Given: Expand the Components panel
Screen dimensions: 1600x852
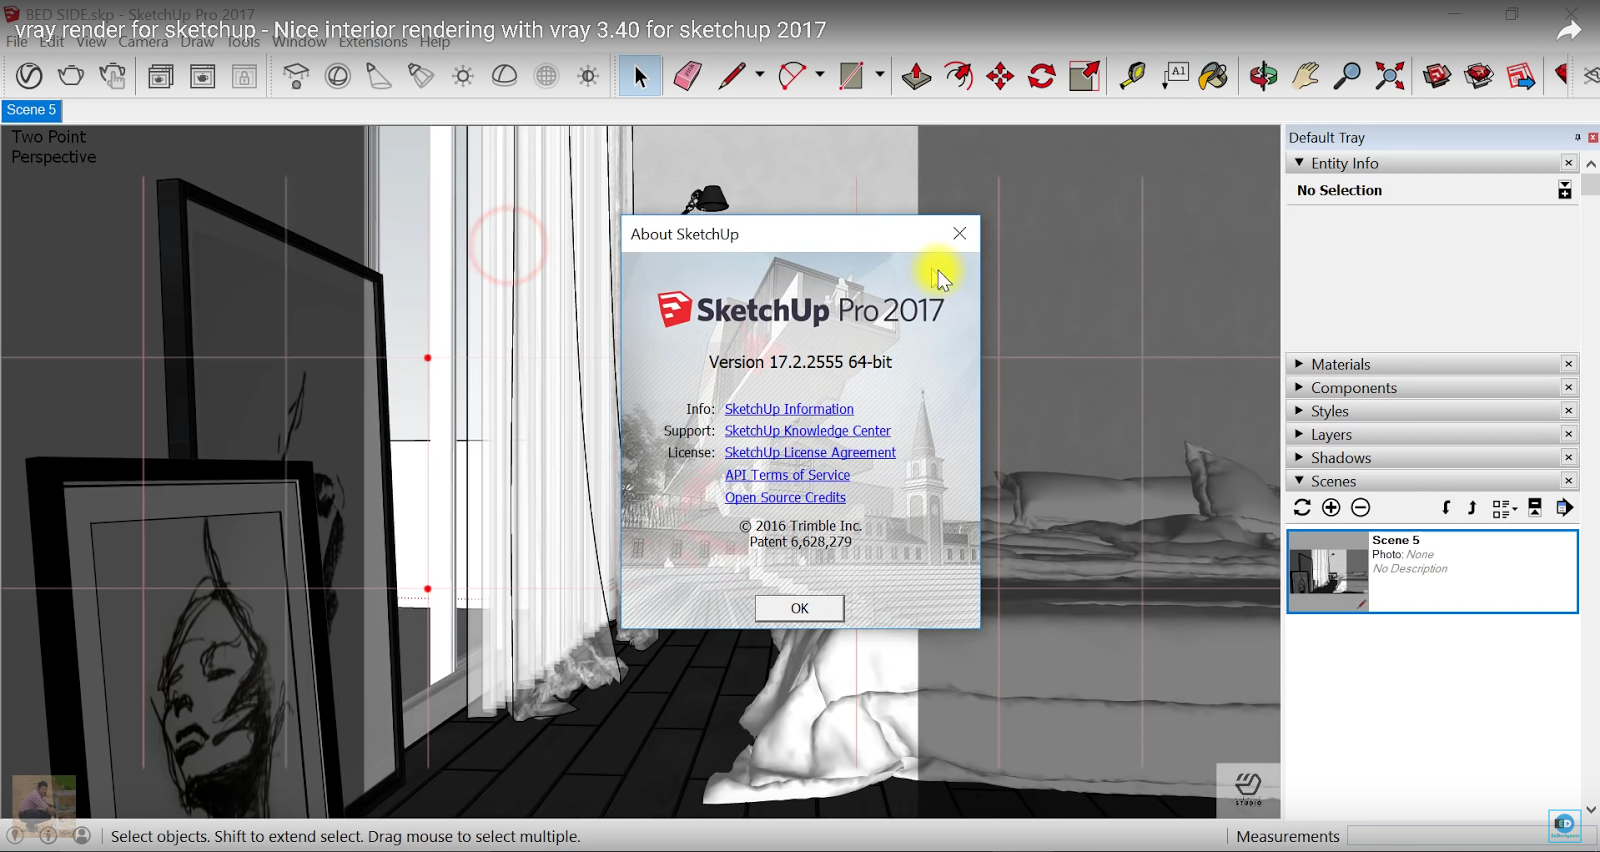Looking at the screenshot, I should (1299, 387).
